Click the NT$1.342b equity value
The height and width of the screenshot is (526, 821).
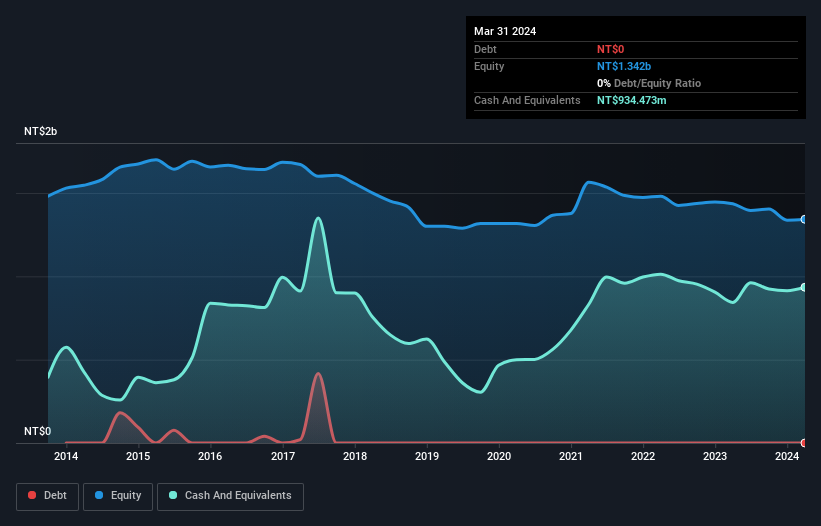(624, 66)
